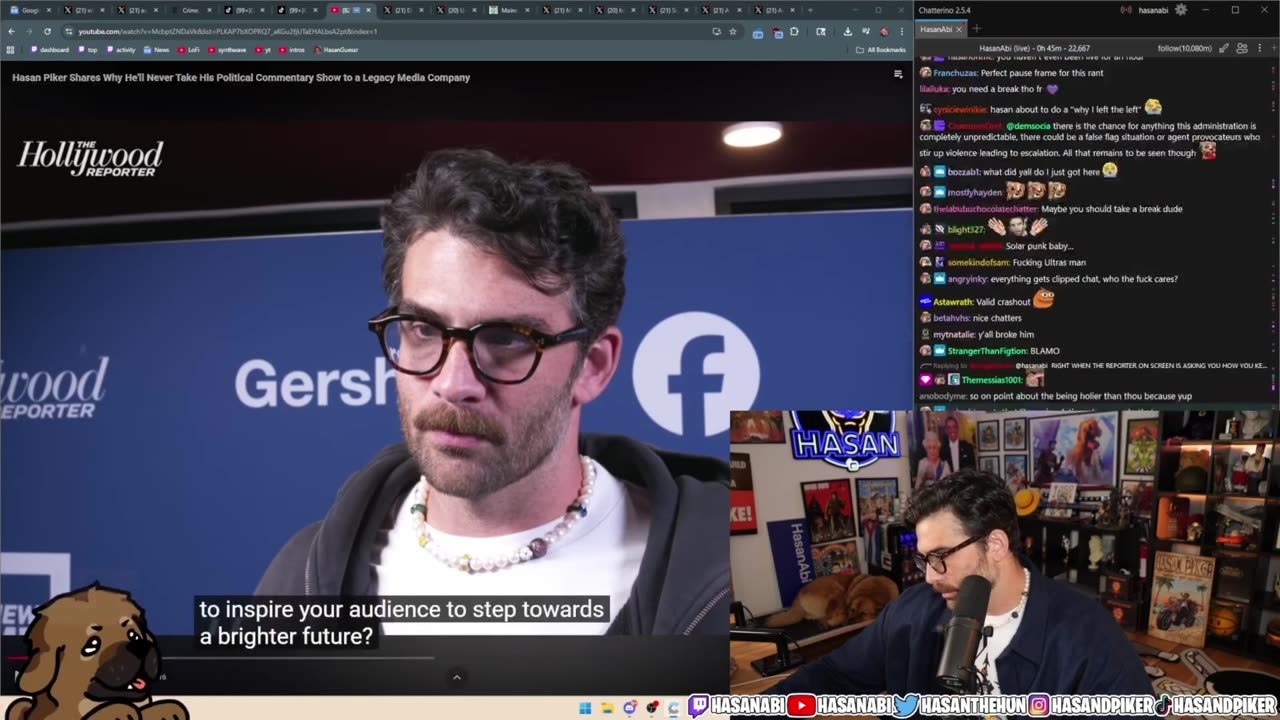Open three-dot menu in Chatterino split header
The height and width of the screenshot is (720, 1280).
(1258, 48)
